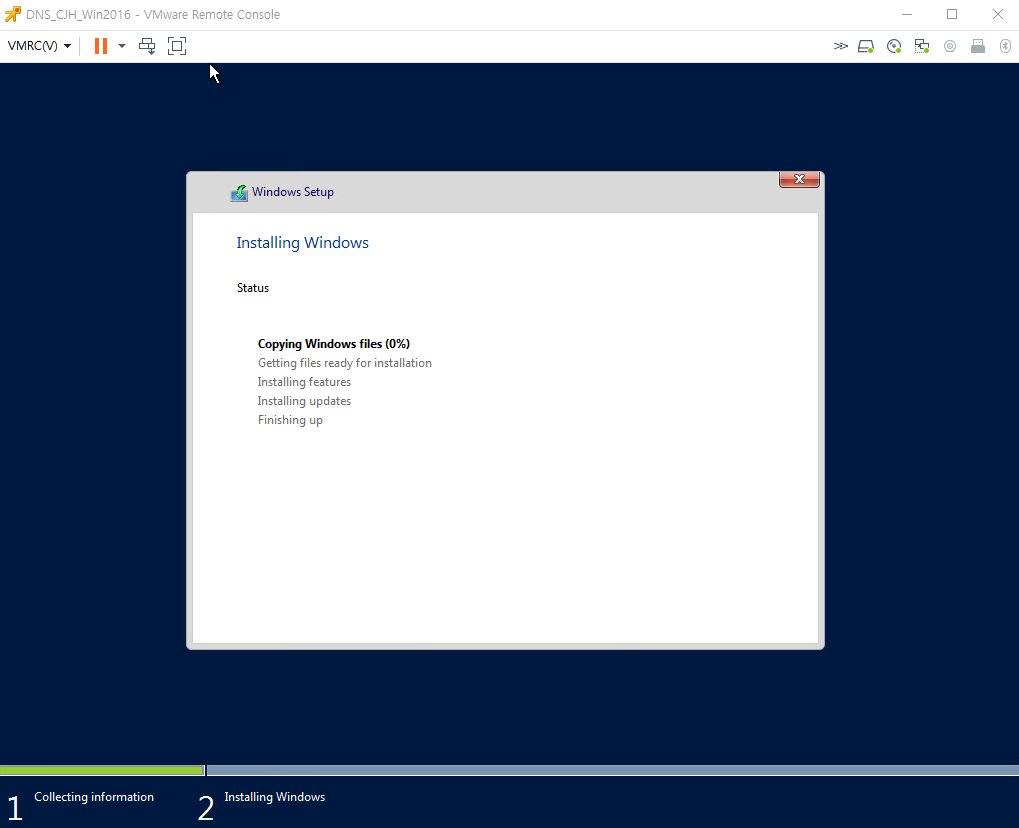Send Ctrl+Alt+Del to virtual machine
Viewport: 1019px width, 828px height.
pyautogui.click(x=148, y=46)
